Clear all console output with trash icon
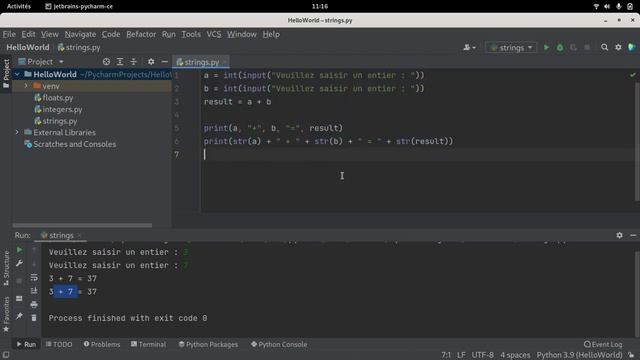Viewport: 640px width, 360px height. pos(34,318)
